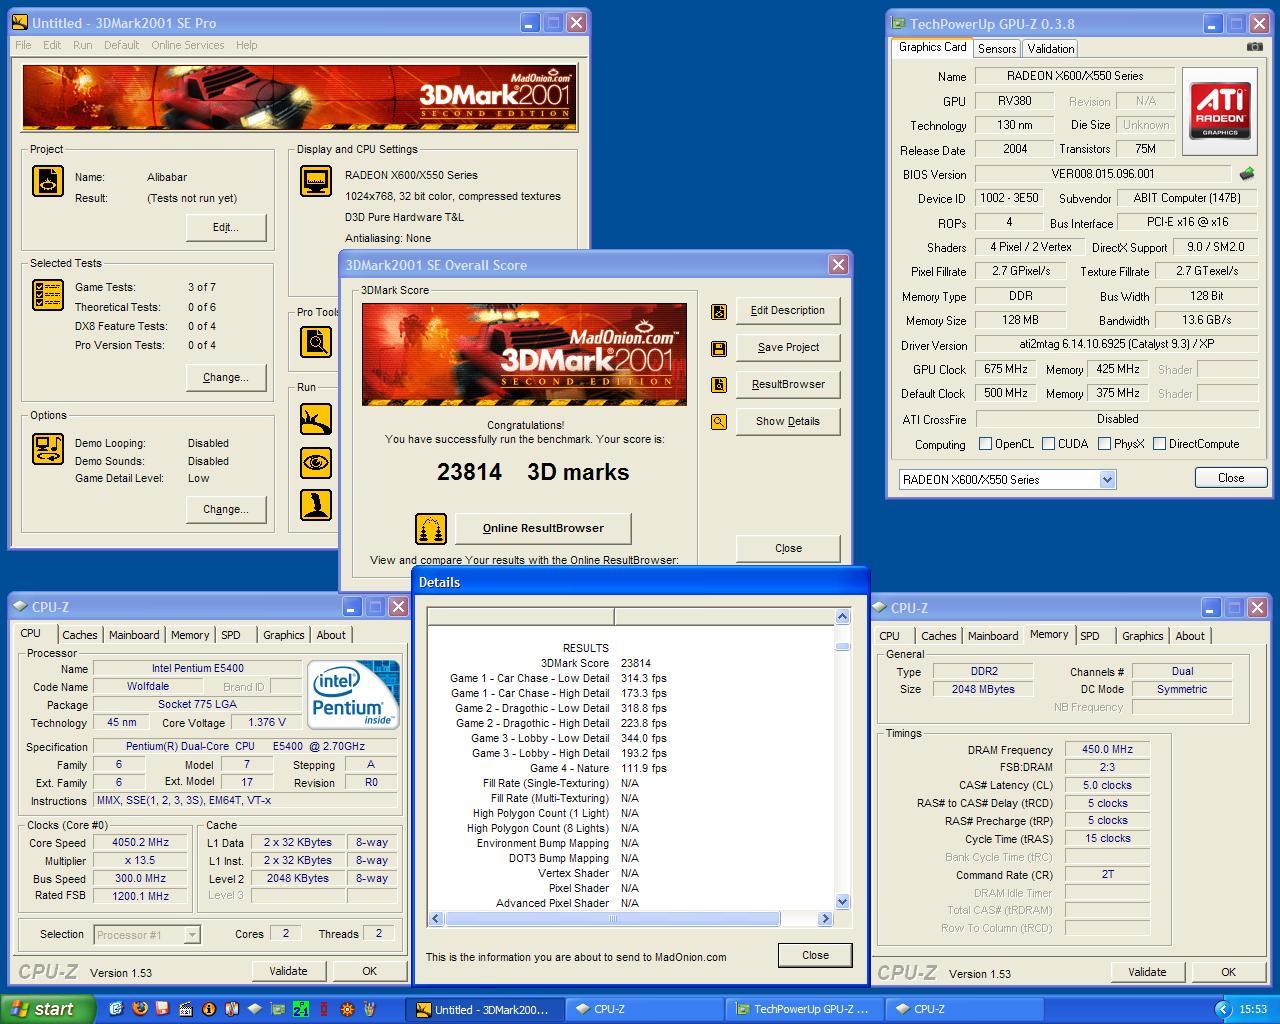This screenshot has width=1280, height=1024.
Task: Enable the DirectCompute checkbox in GPU-Z
Action: pyautogui.click(x=1159, y=444)
